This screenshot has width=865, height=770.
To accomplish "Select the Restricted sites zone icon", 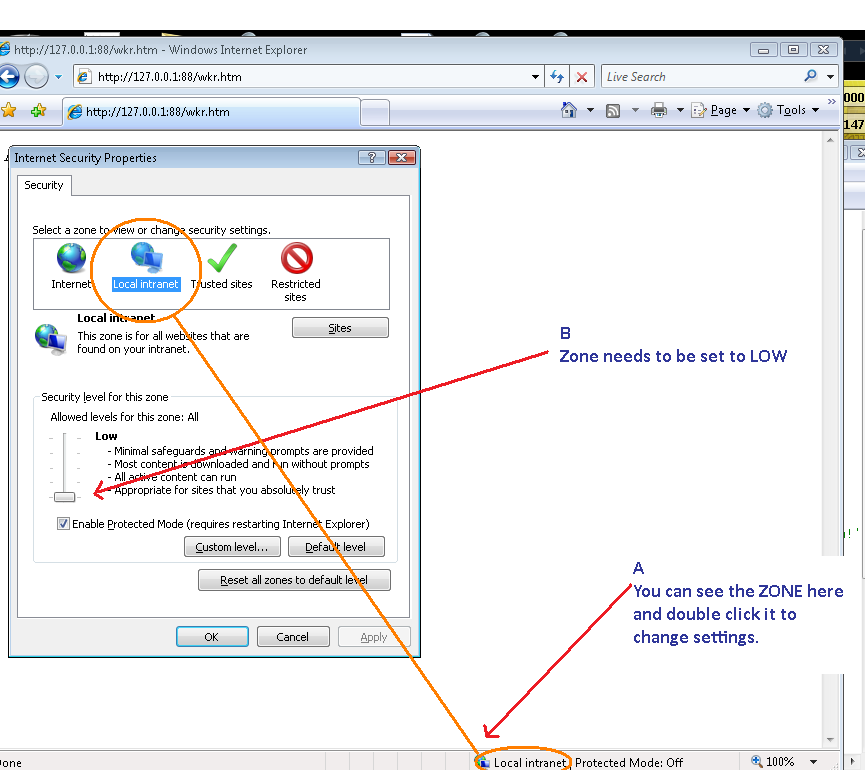I will pyautogui.click(x=296, y=259).
